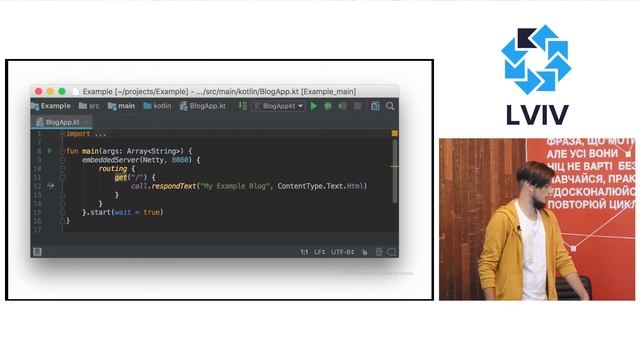Viewport: 640px width, 360px height.
Task: Click the routing keyword on line 10
Action: [113, 169]
